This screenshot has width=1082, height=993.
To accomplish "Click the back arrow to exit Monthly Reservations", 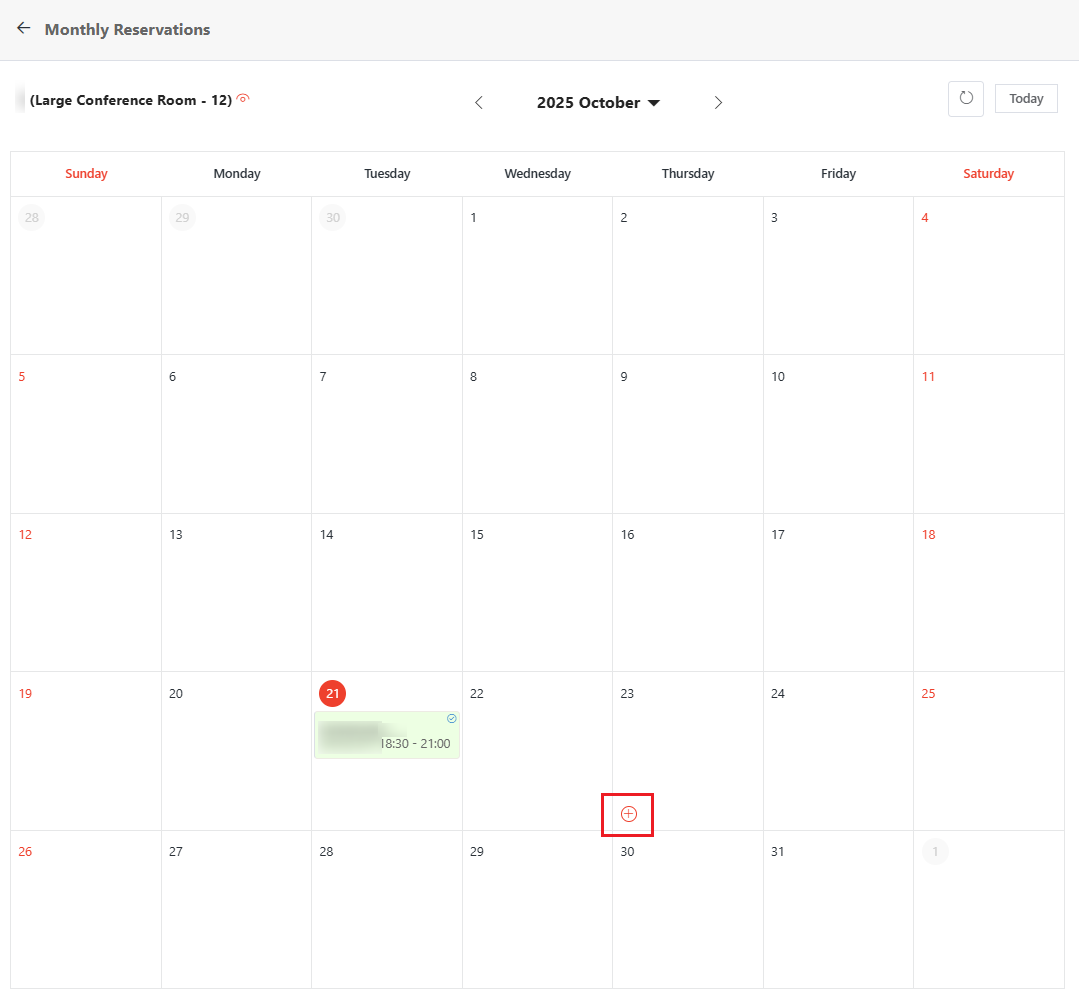I will (23, 28).
